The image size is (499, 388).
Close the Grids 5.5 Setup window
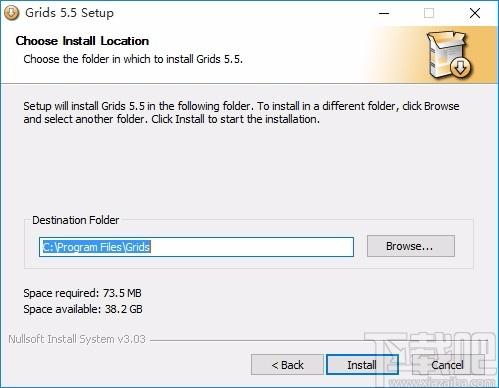(475, 13)
